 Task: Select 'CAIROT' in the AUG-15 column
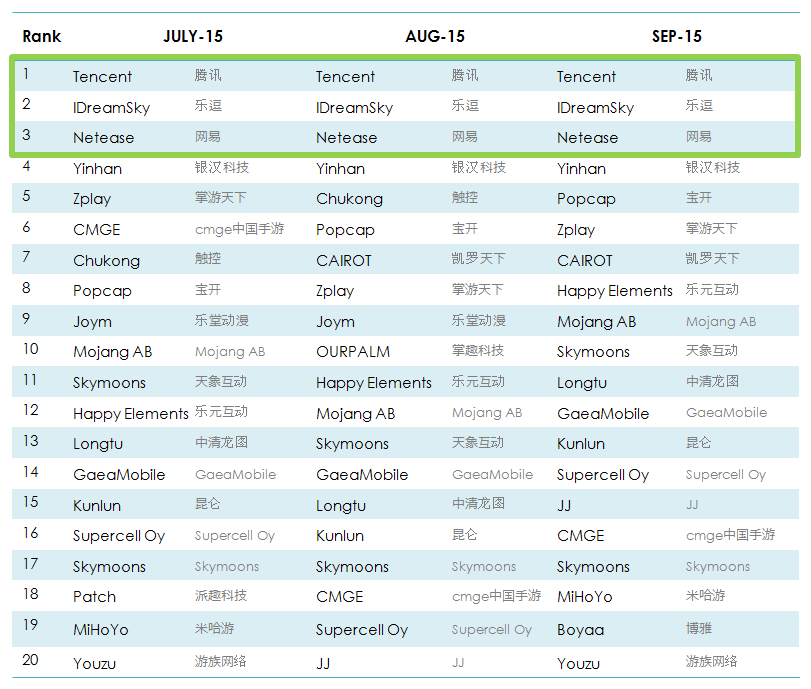click(x=344, y=261)
